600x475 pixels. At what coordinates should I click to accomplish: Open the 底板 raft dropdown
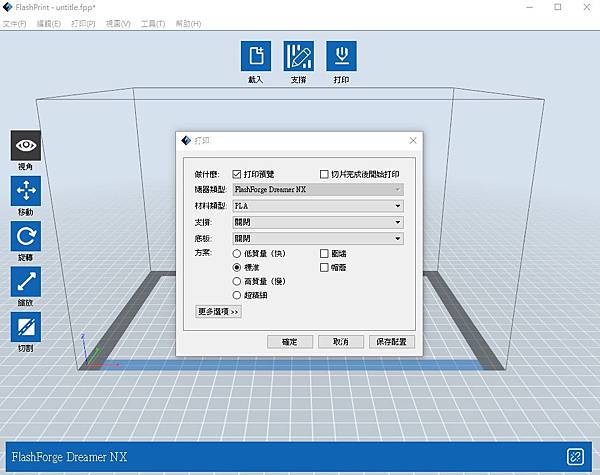pos(317,239)
